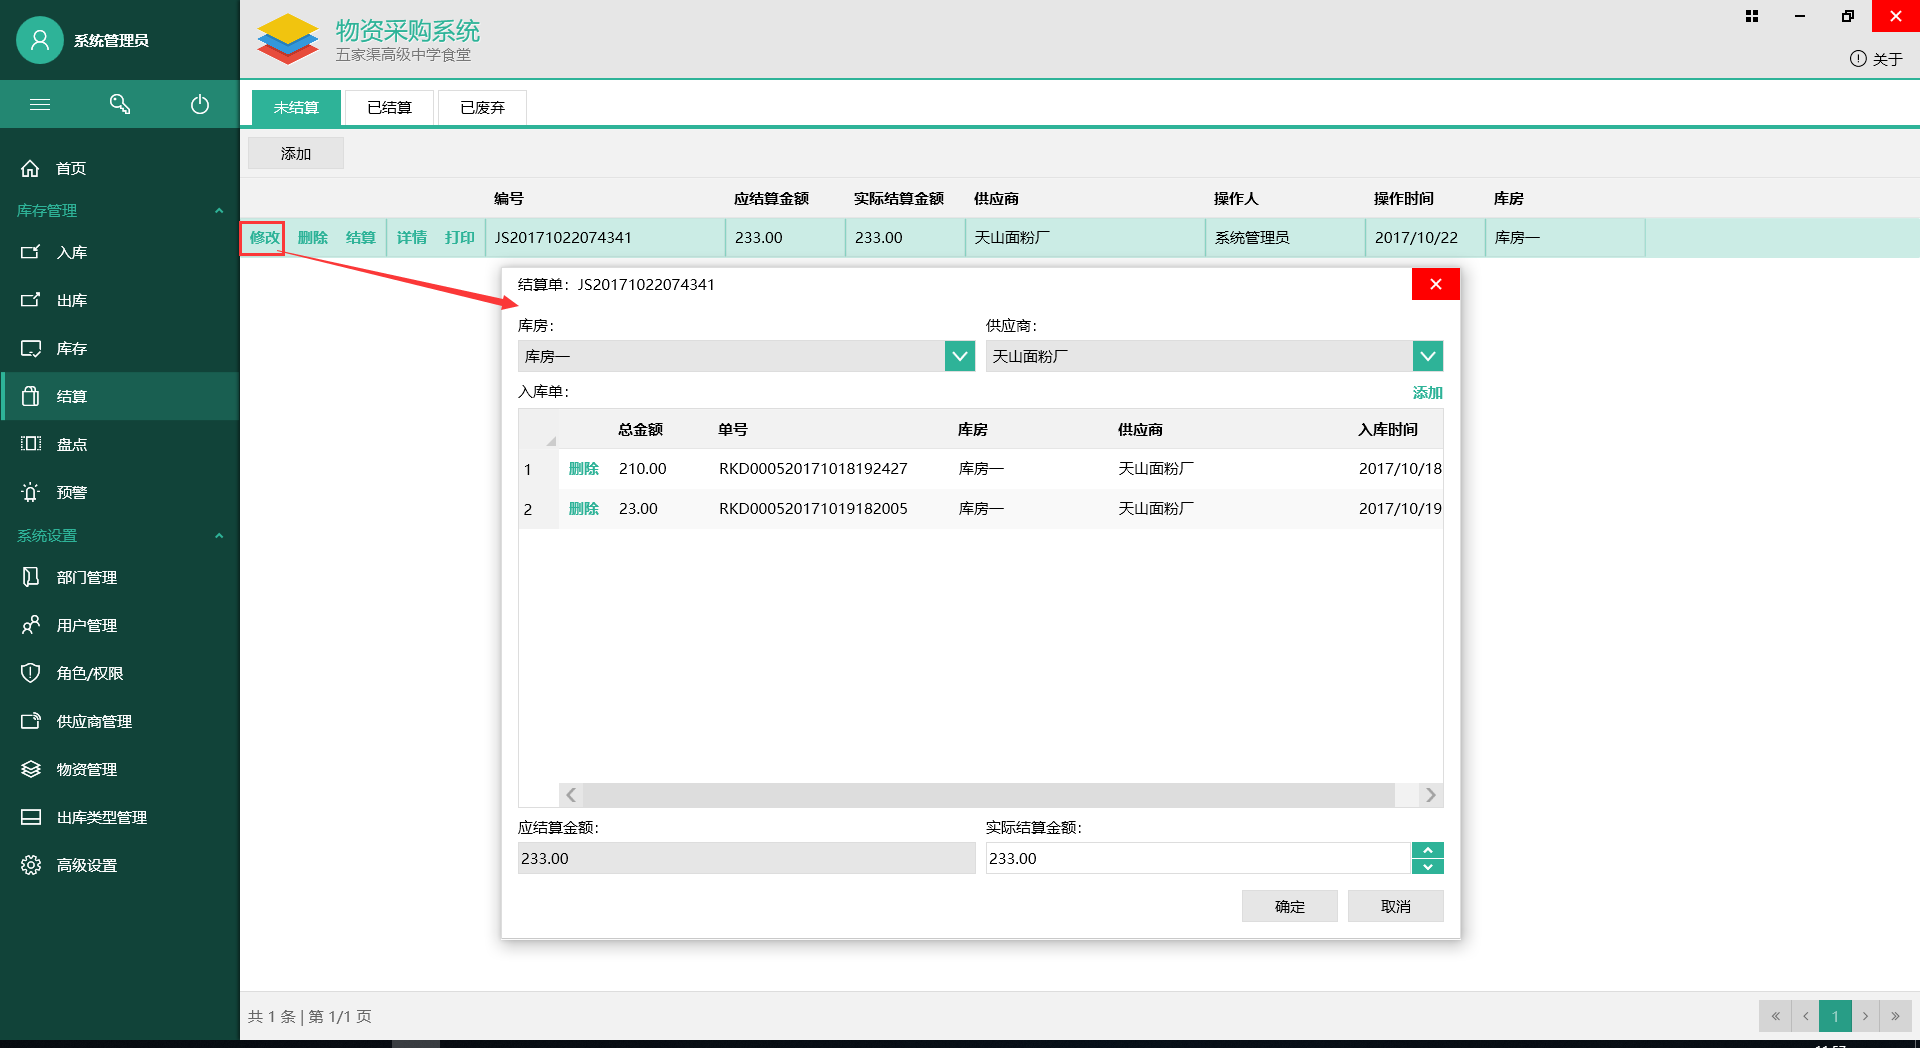This screenshot has height=1048, width=1920.
Task: Open the 首页 home page
Action: pos(70,168)
